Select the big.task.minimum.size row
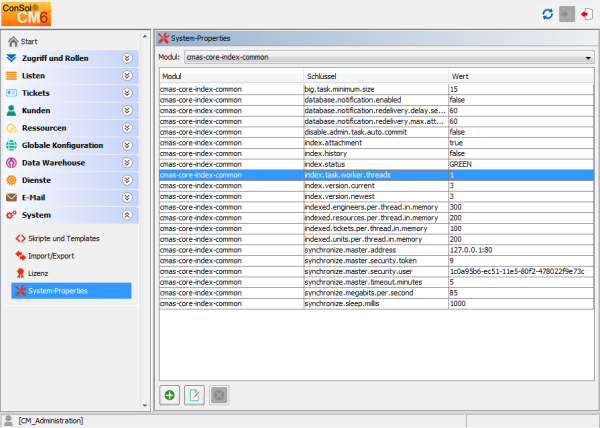 pyautogui.click(x=377, y=89)
